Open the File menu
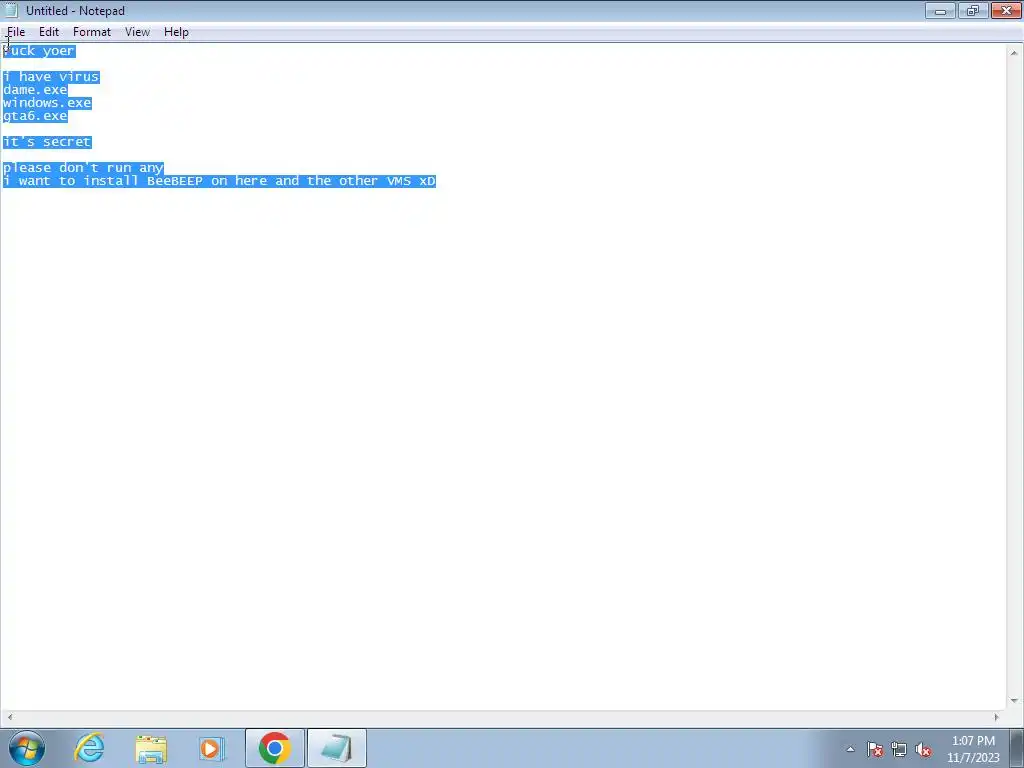This screenshot has height=768, width=1024. click(16, 32)
